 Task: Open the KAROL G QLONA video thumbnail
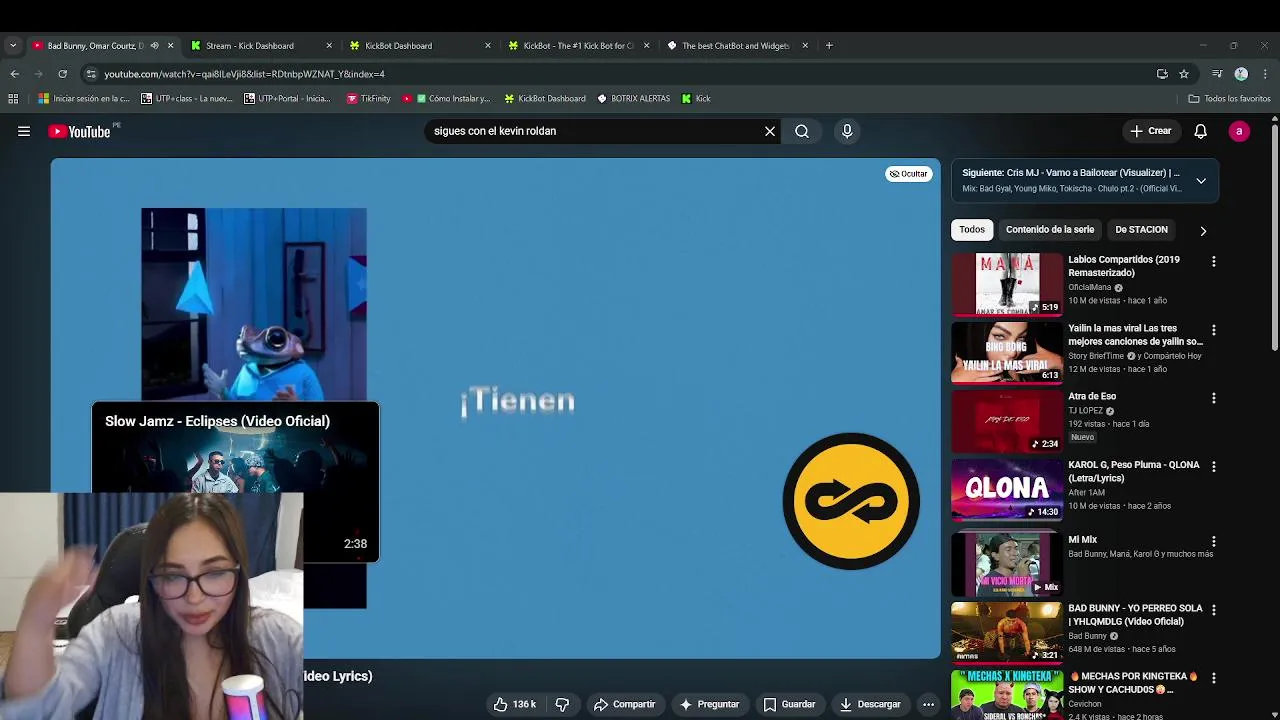1006,489
